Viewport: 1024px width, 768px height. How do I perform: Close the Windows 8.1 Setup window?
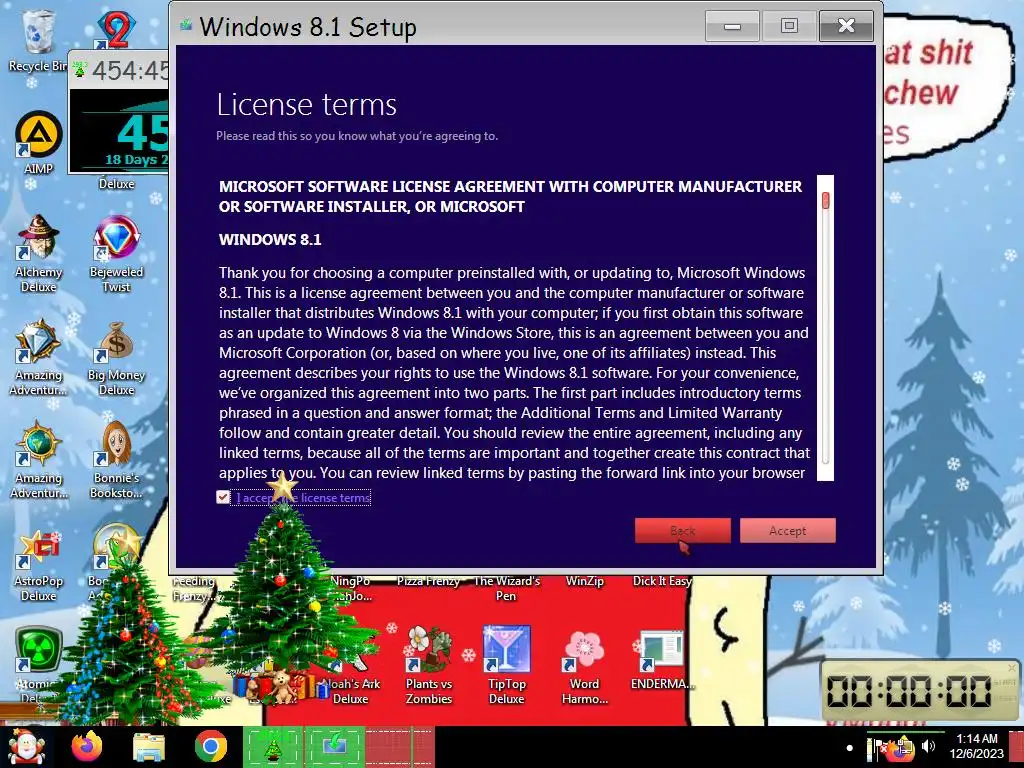pyautogui.click(x=846, y=26)
